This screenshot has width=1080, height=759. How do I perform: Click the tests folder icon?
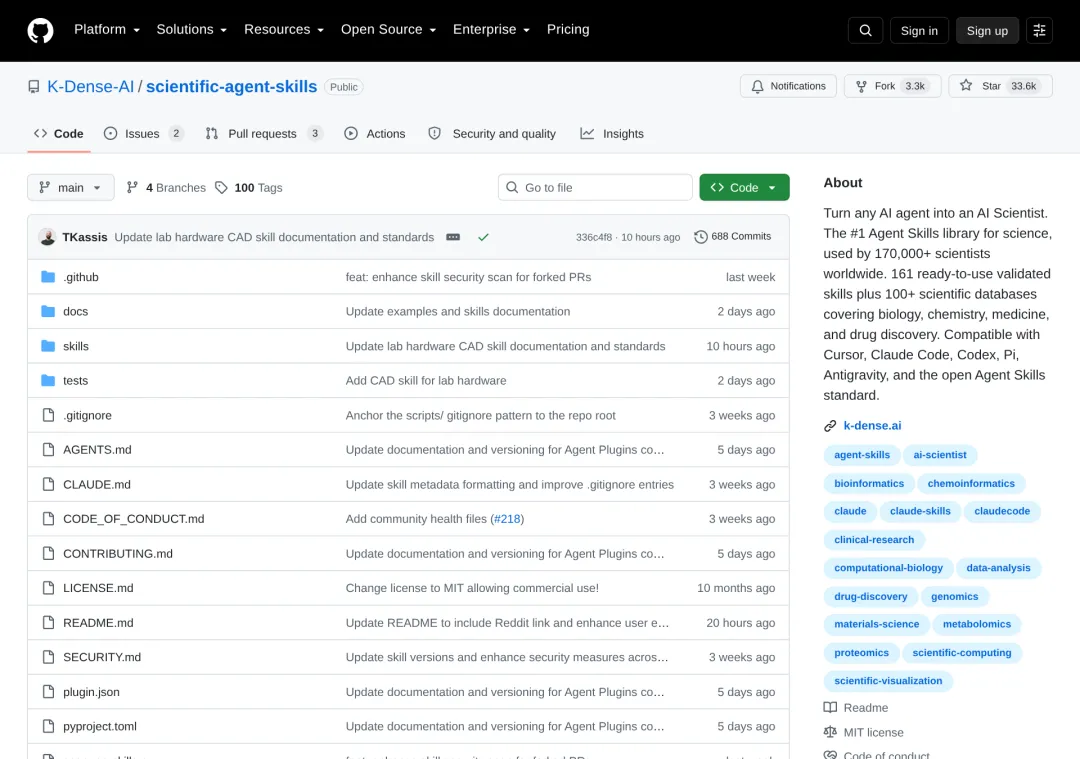click(x=48, y=380)
